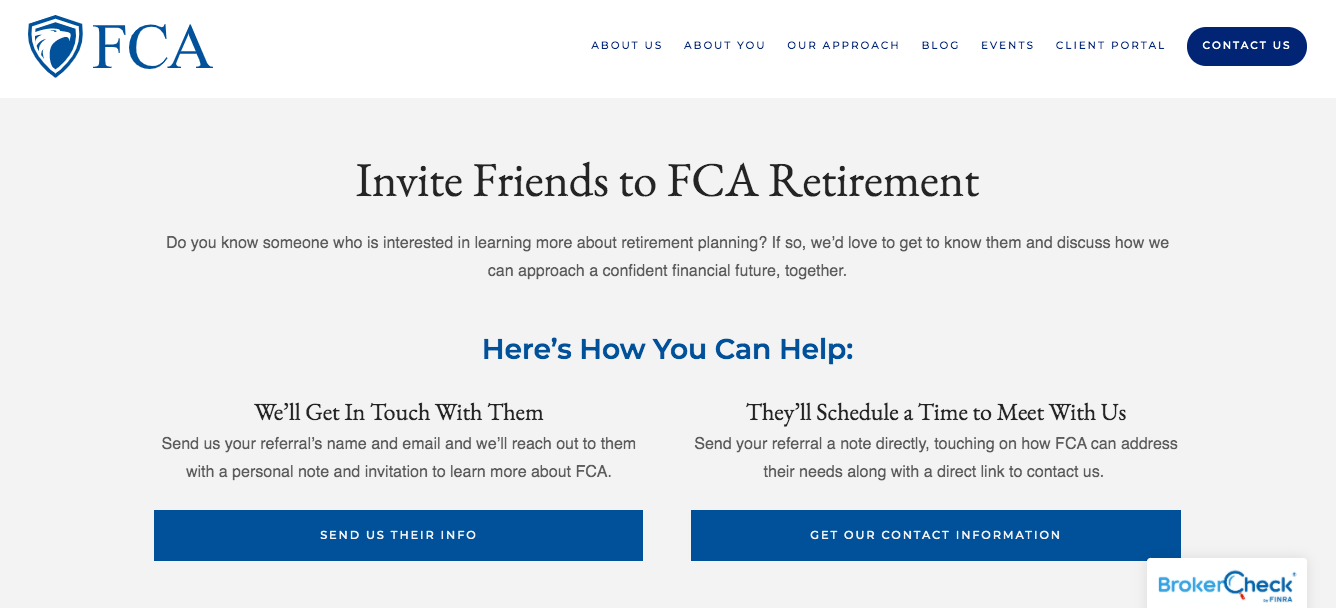Click the Here's How You Can Help heading
The height and width of the screenshot is (608, 1336).
pos(667,349)
